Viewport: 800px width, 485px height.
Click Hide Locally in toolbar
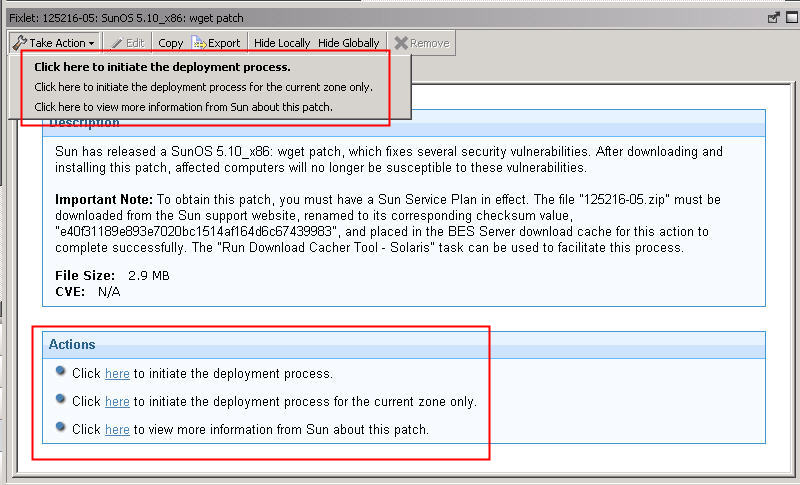(282, 43)
